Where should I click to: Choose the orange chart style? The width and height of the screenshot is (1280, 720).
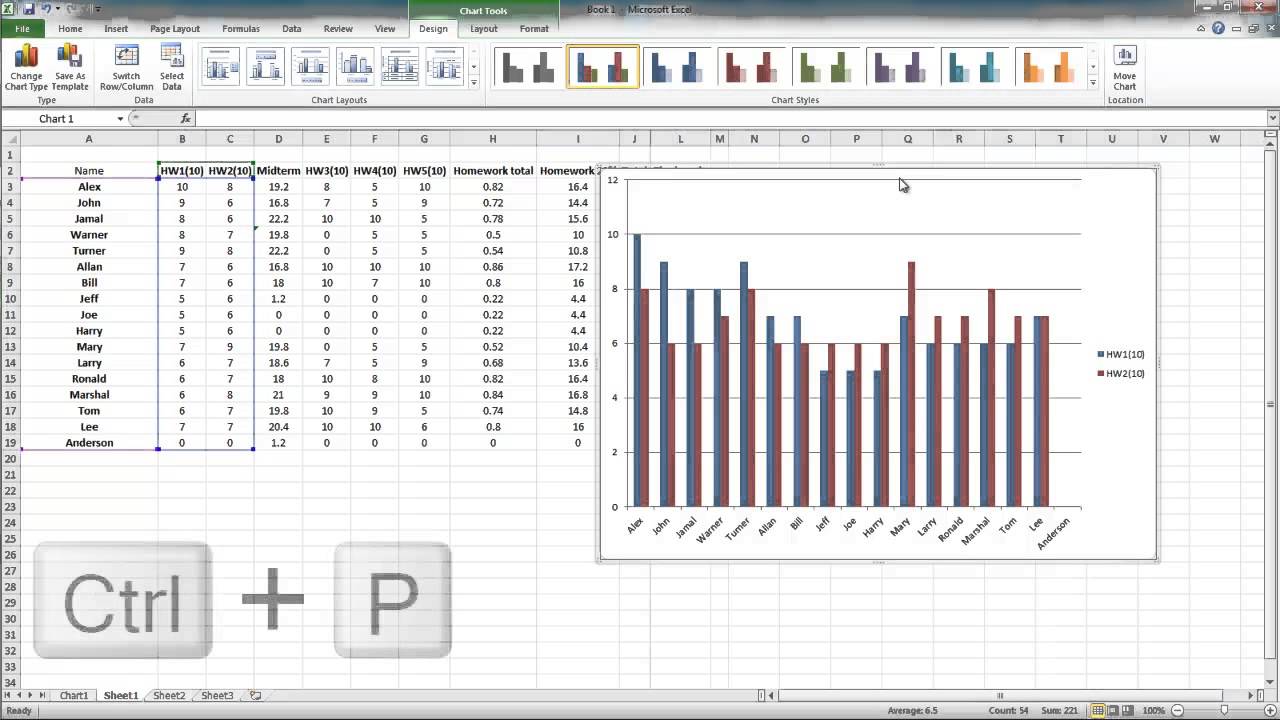[1047, 67]
